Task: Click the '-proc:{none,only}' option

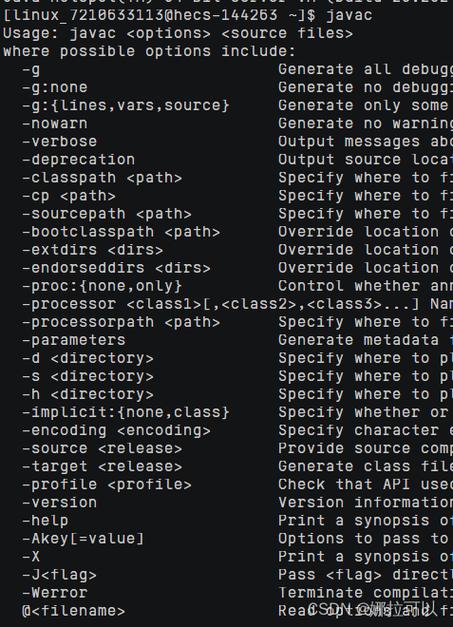Action: [x=102, y=286]
